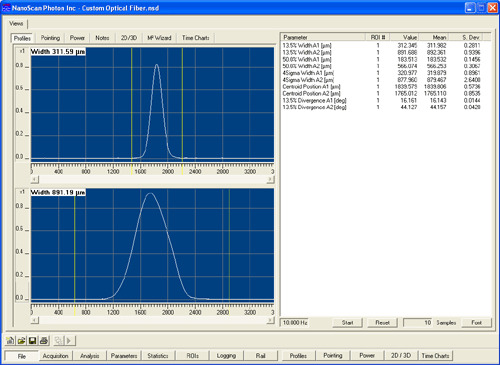This screenshot has height=365, width=500.
Task: Open the Parameters bottom tab
Action: pos(124,356)
